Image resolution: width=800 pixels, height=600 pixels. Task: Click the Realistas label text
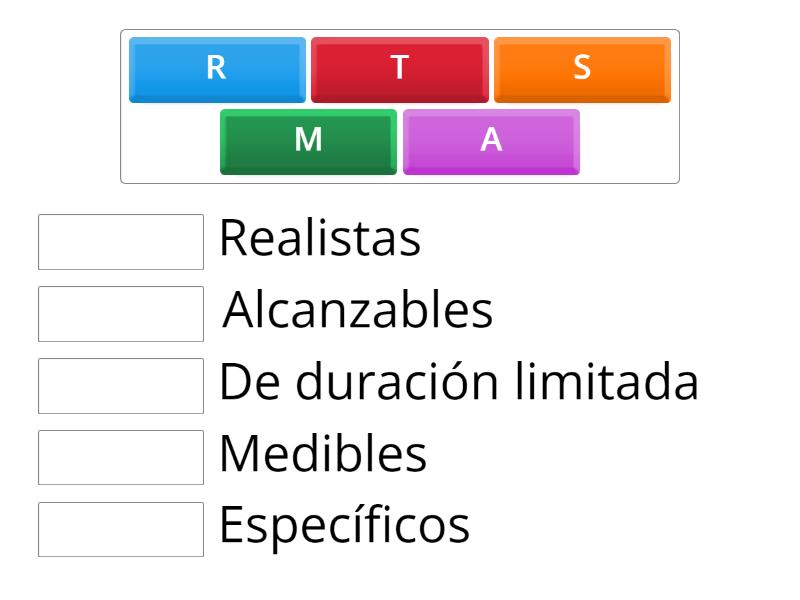[x=320, y=239]
